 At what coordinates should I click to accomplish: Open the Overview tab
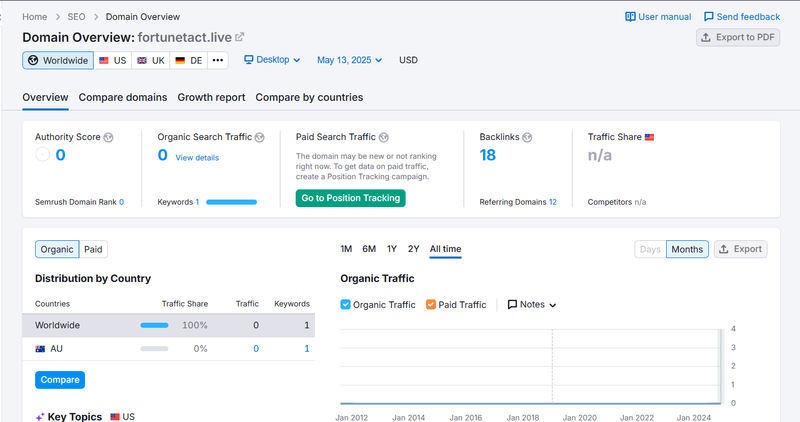point(45,97)
